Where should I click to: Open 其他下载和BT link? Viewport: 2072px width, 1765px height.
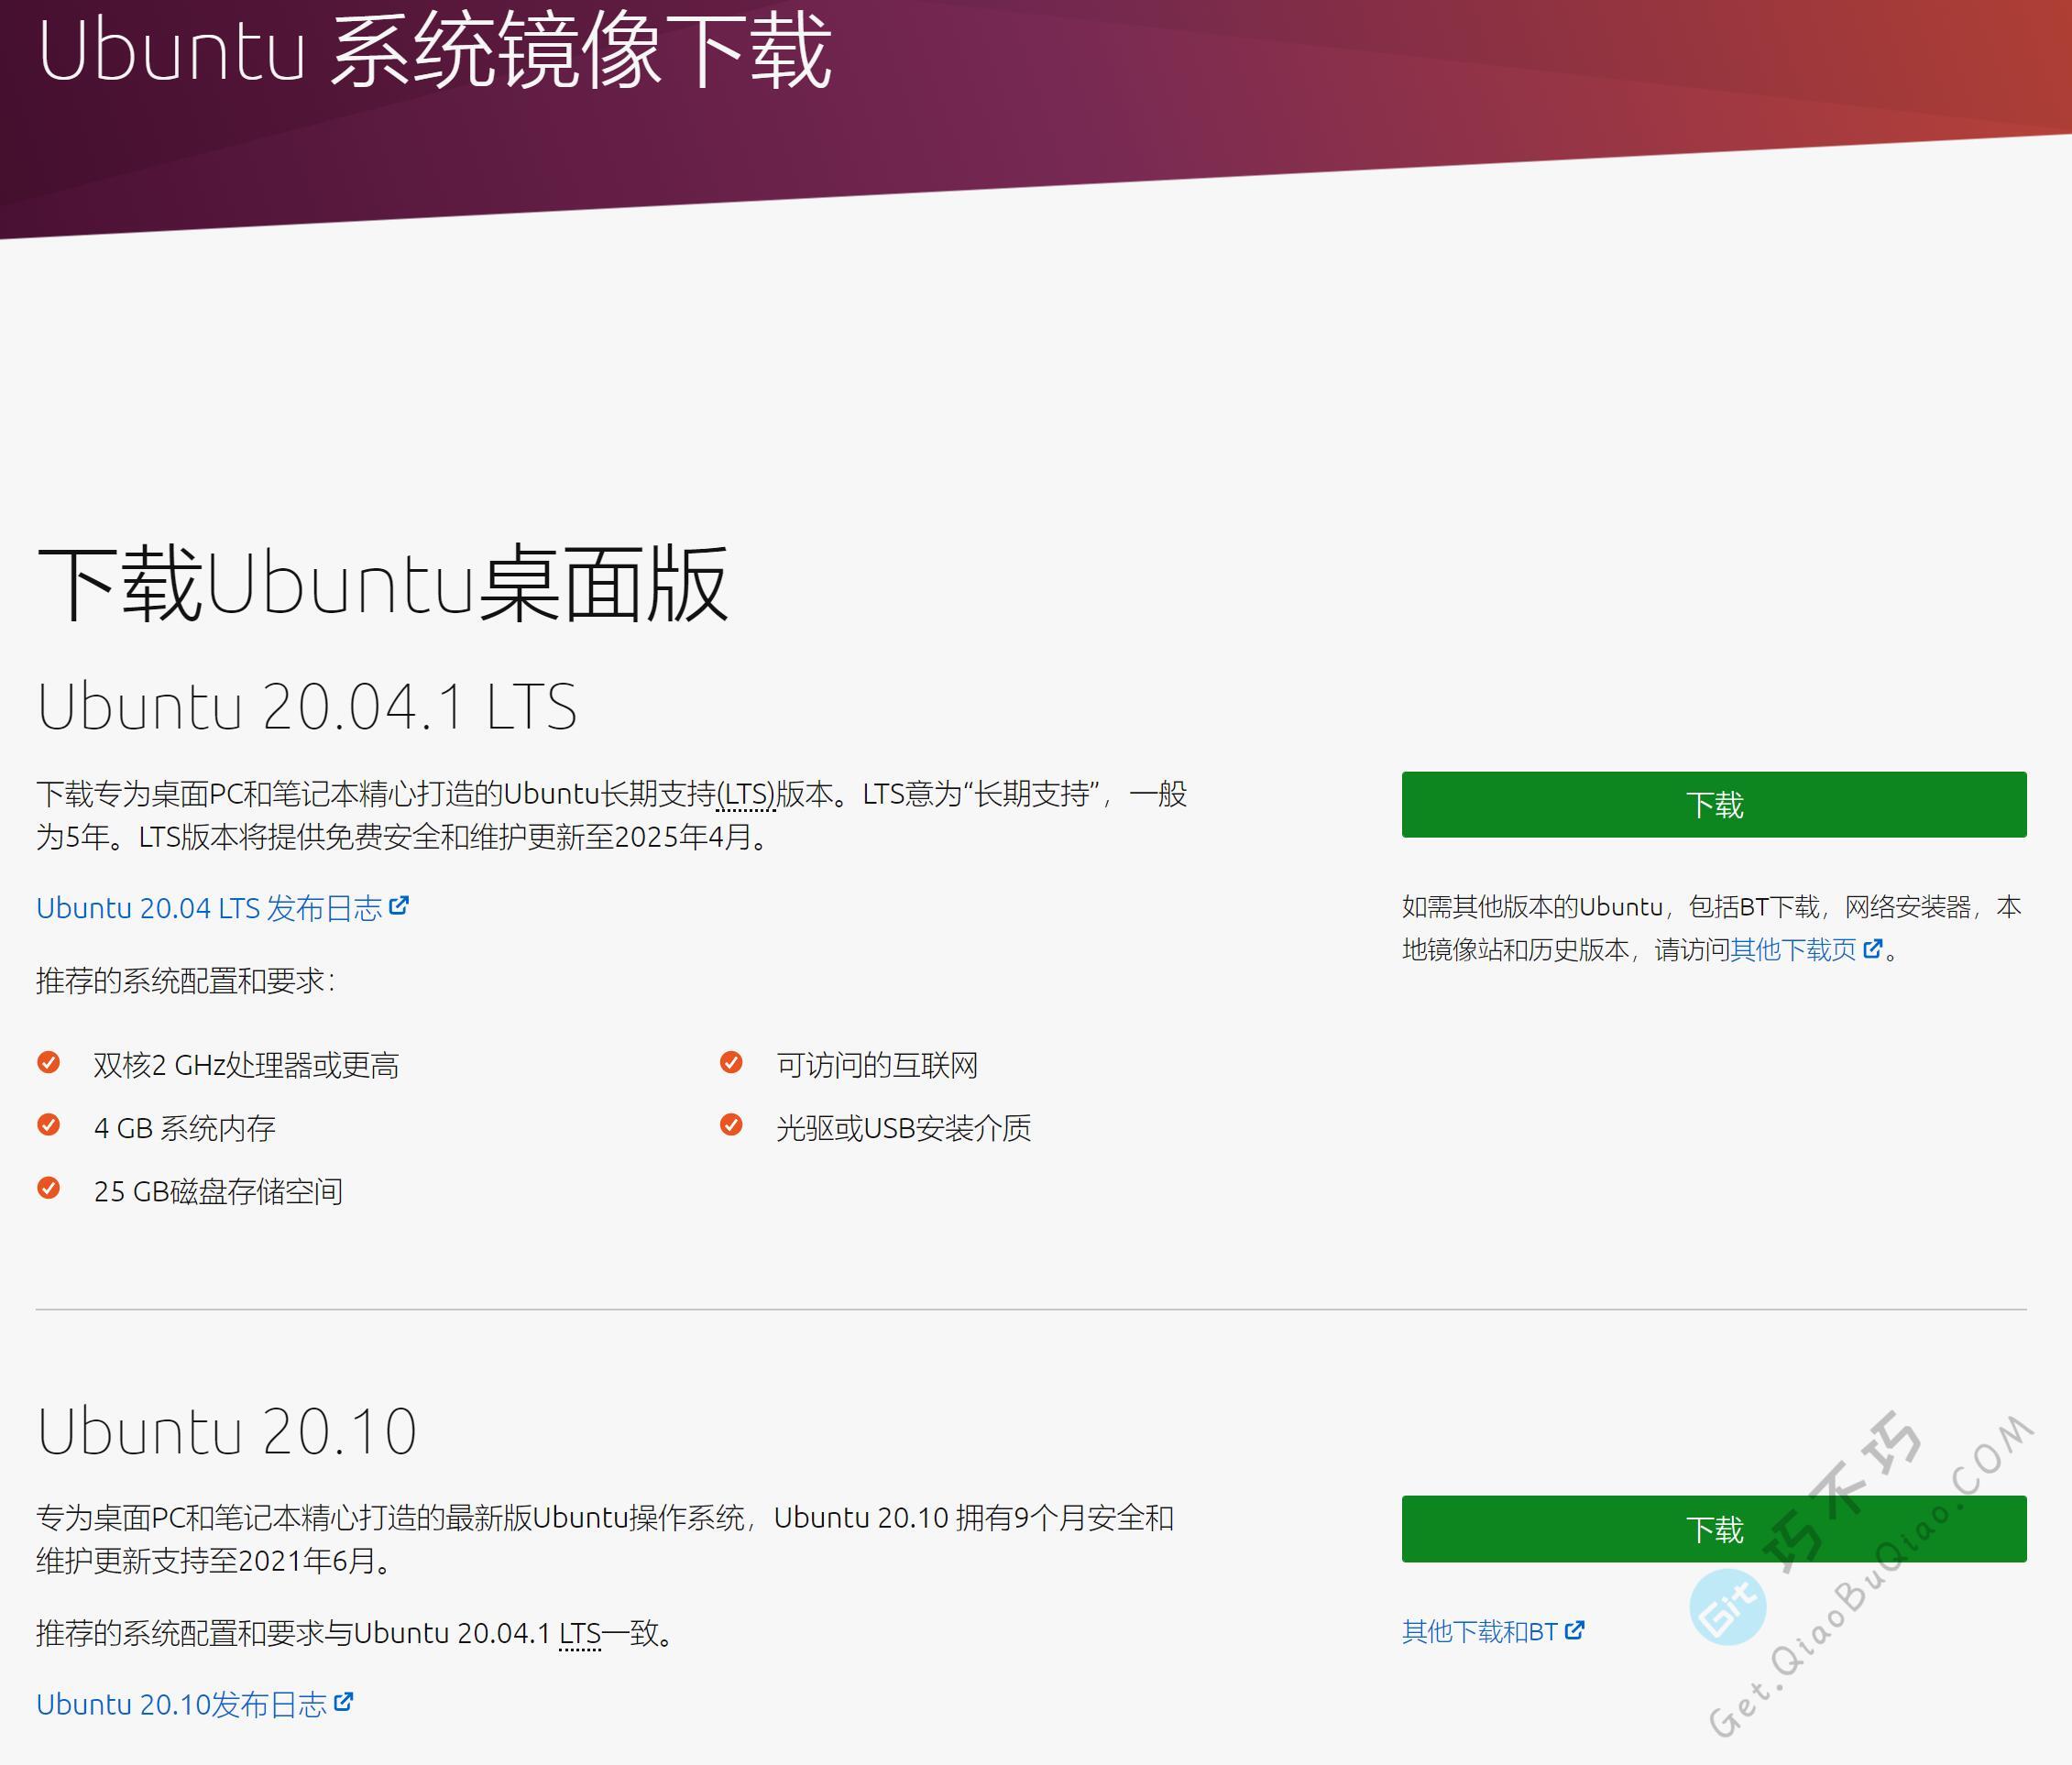tap(1479, 1631)
